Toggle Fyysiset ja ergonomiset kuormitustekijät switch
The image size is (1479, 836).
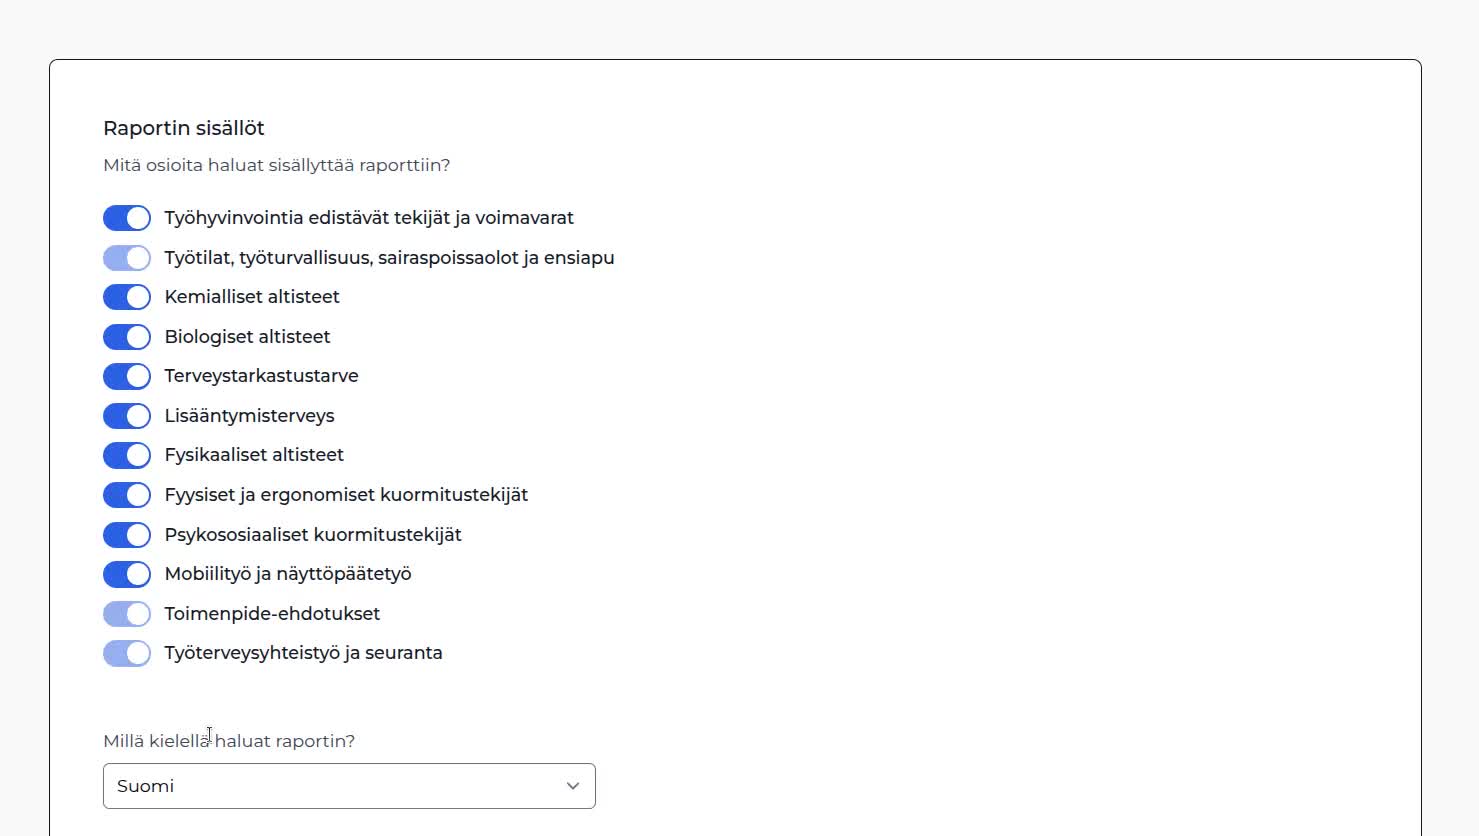[127, 495]
